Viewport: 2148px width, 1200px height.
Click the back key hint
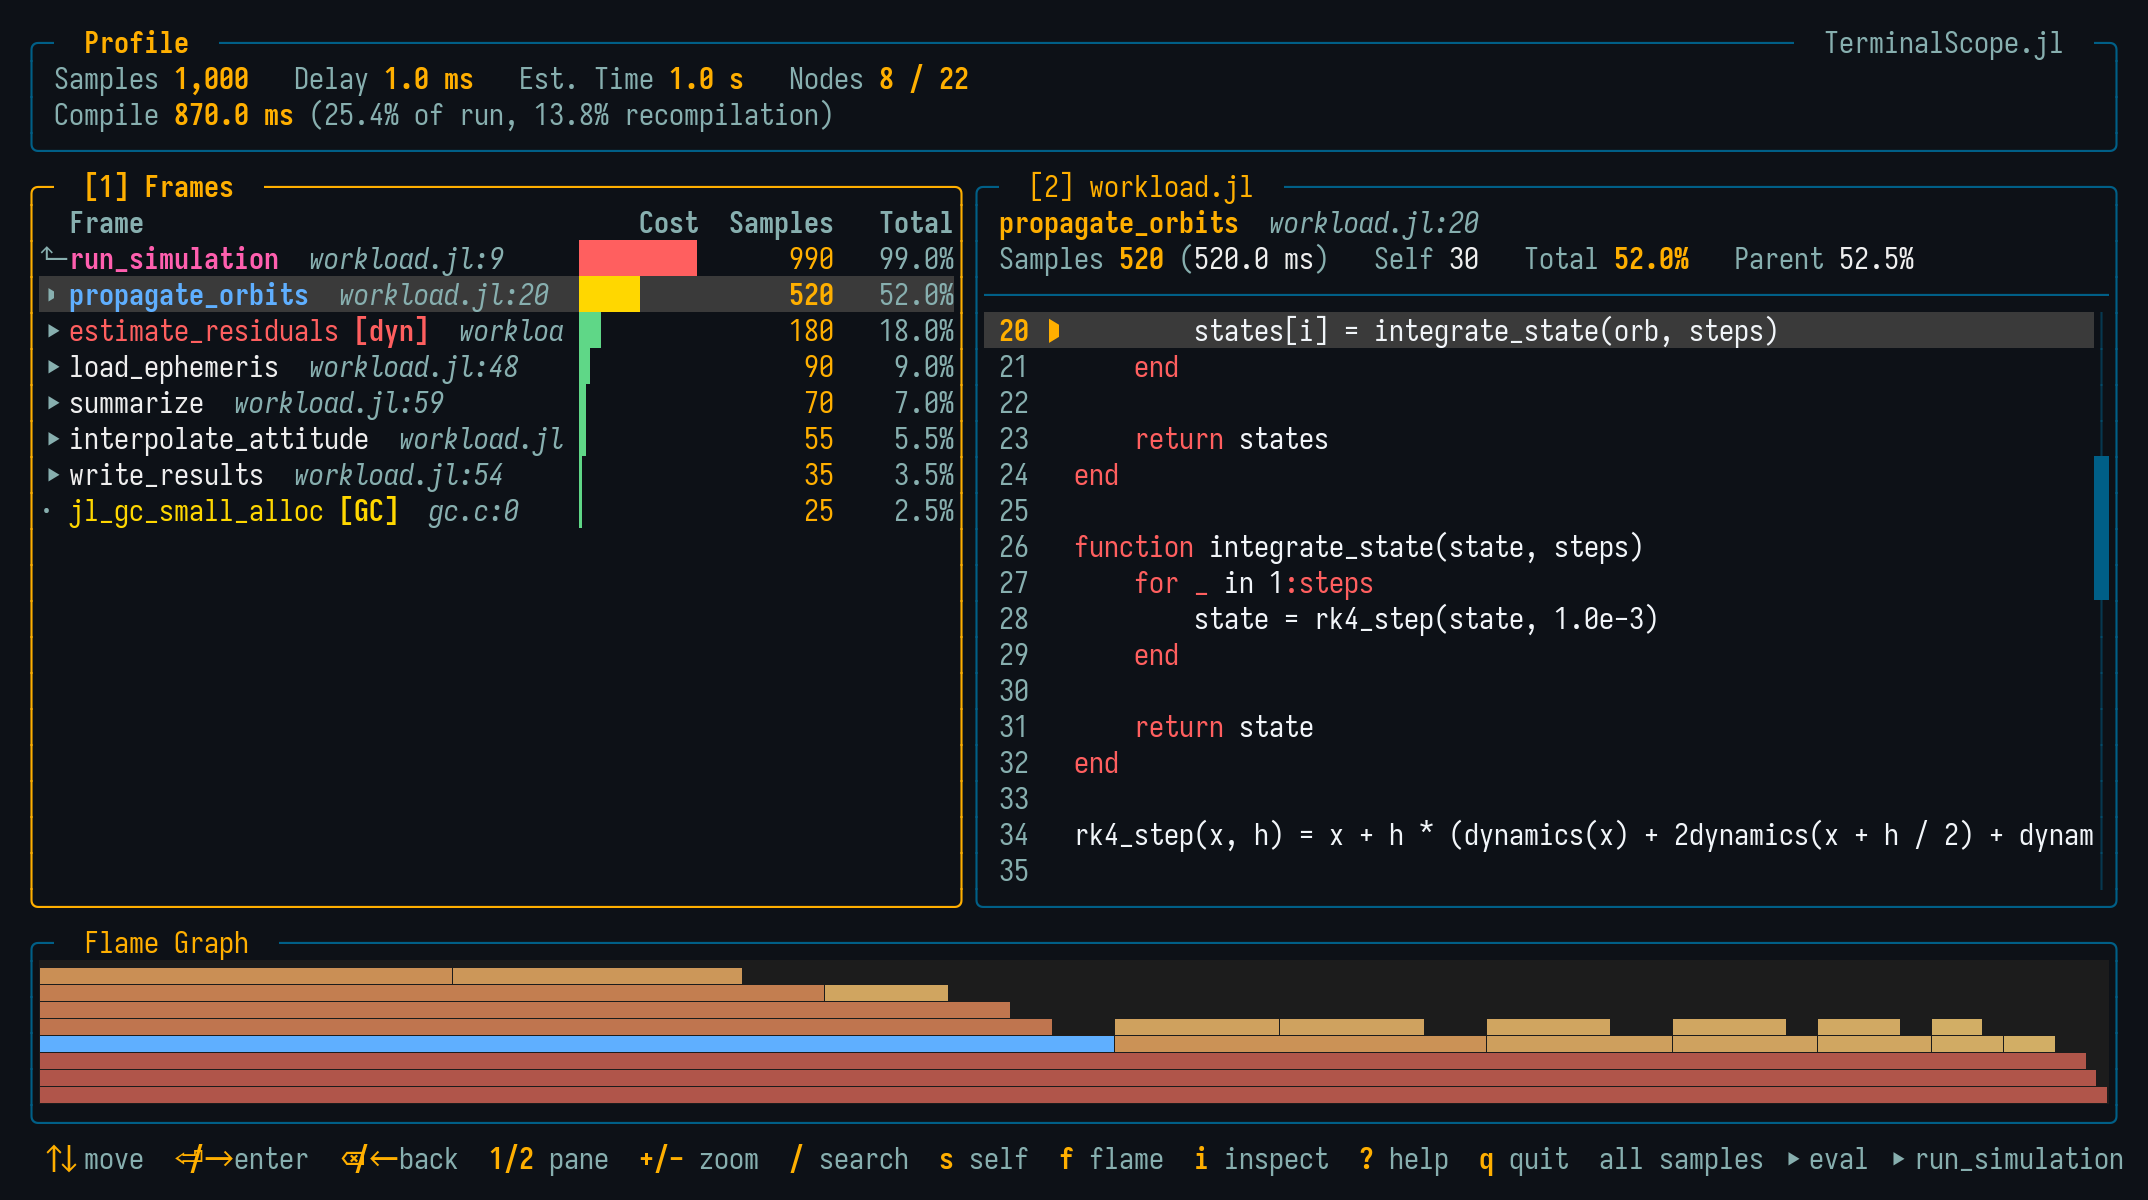coord(398,1159)
